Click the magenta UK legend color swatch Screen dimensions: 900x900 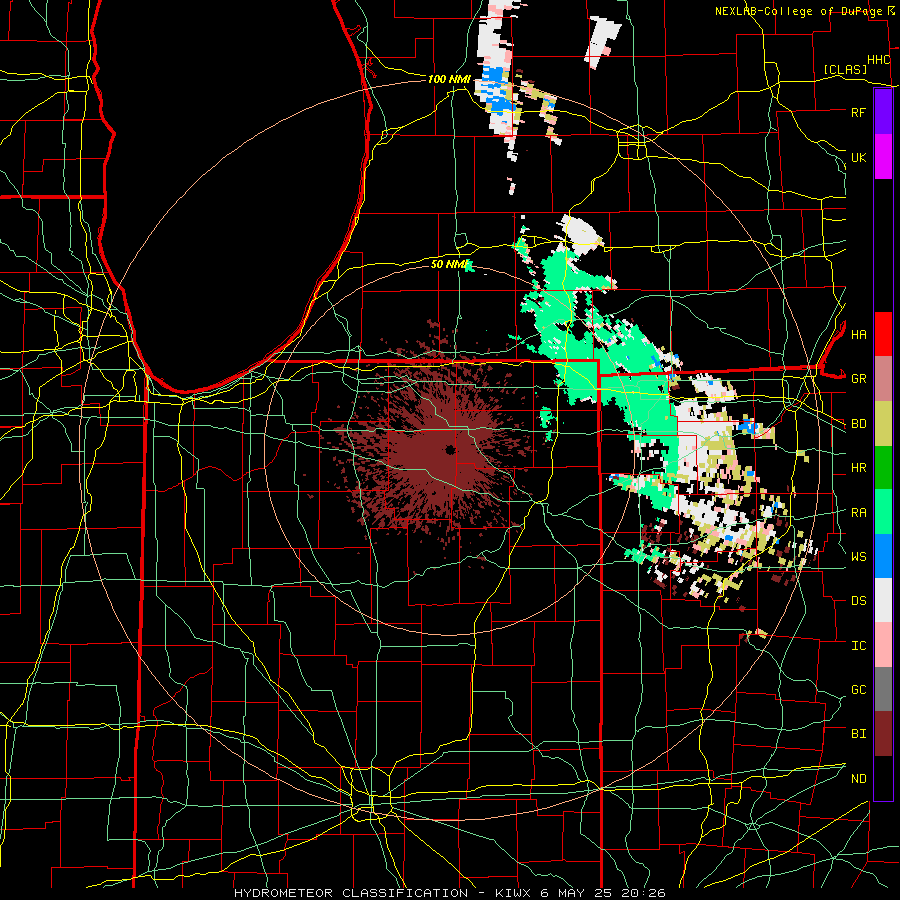point(883,157)
